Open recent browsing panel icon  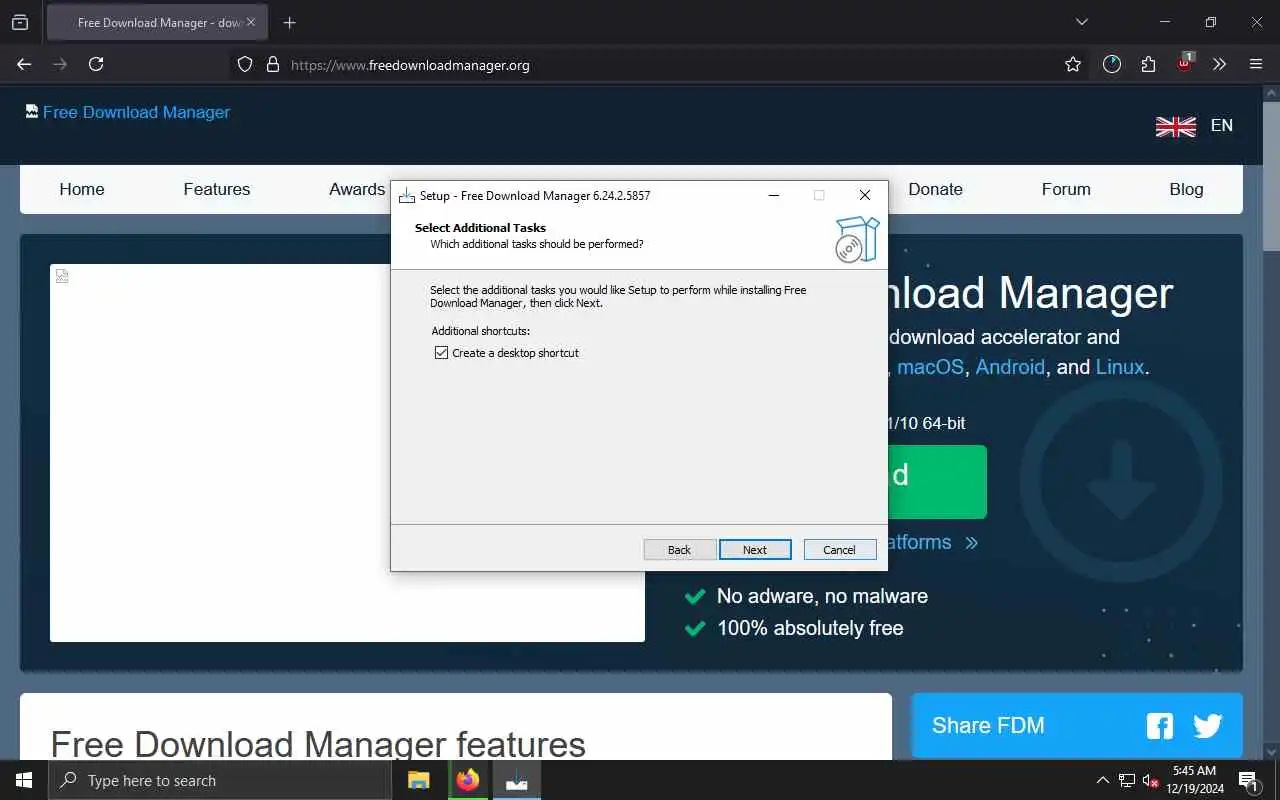coord(20,22)
